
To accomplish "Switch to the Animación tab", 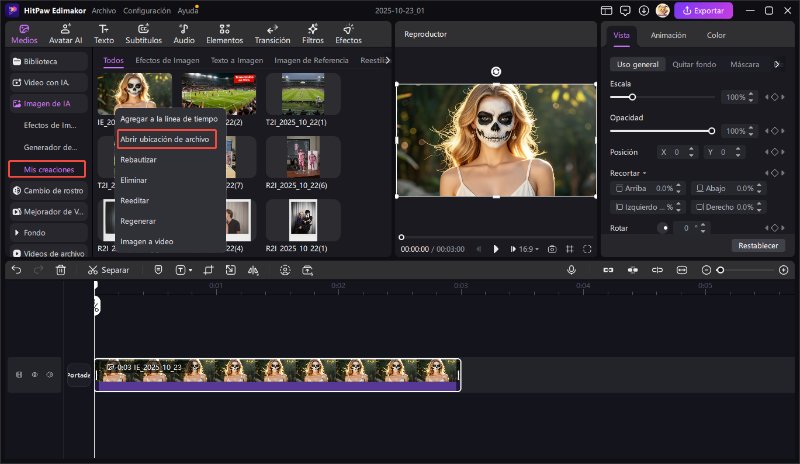I will click(x=668, y=35).
